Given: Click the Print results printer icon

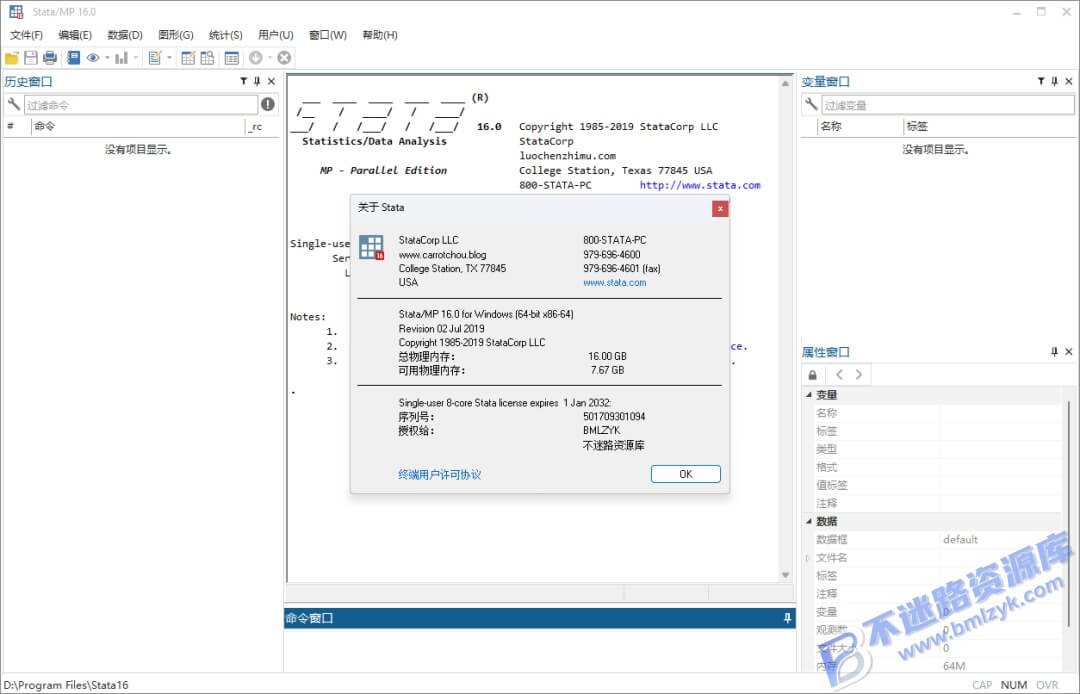Looking at the screenshot, I should point(50,59).
